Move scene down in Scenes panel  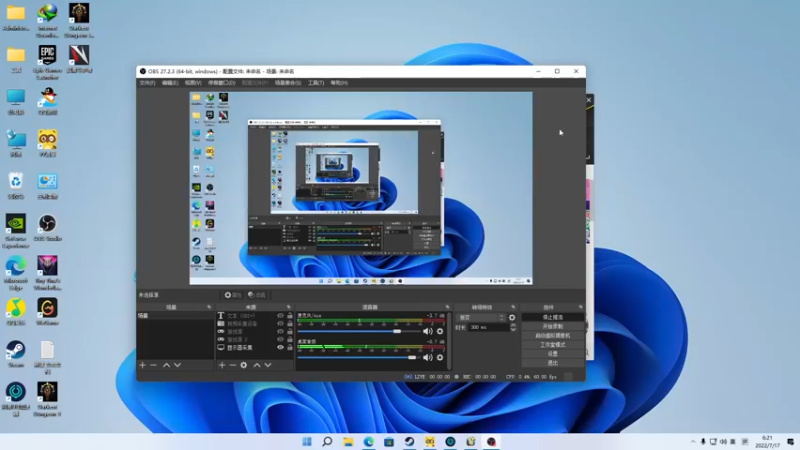(178, 365)
